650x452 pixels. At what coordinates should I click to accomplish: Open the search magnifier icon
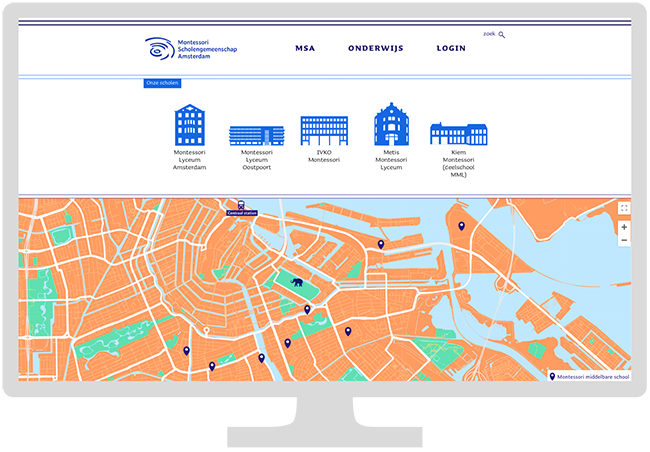click(502, 35)
